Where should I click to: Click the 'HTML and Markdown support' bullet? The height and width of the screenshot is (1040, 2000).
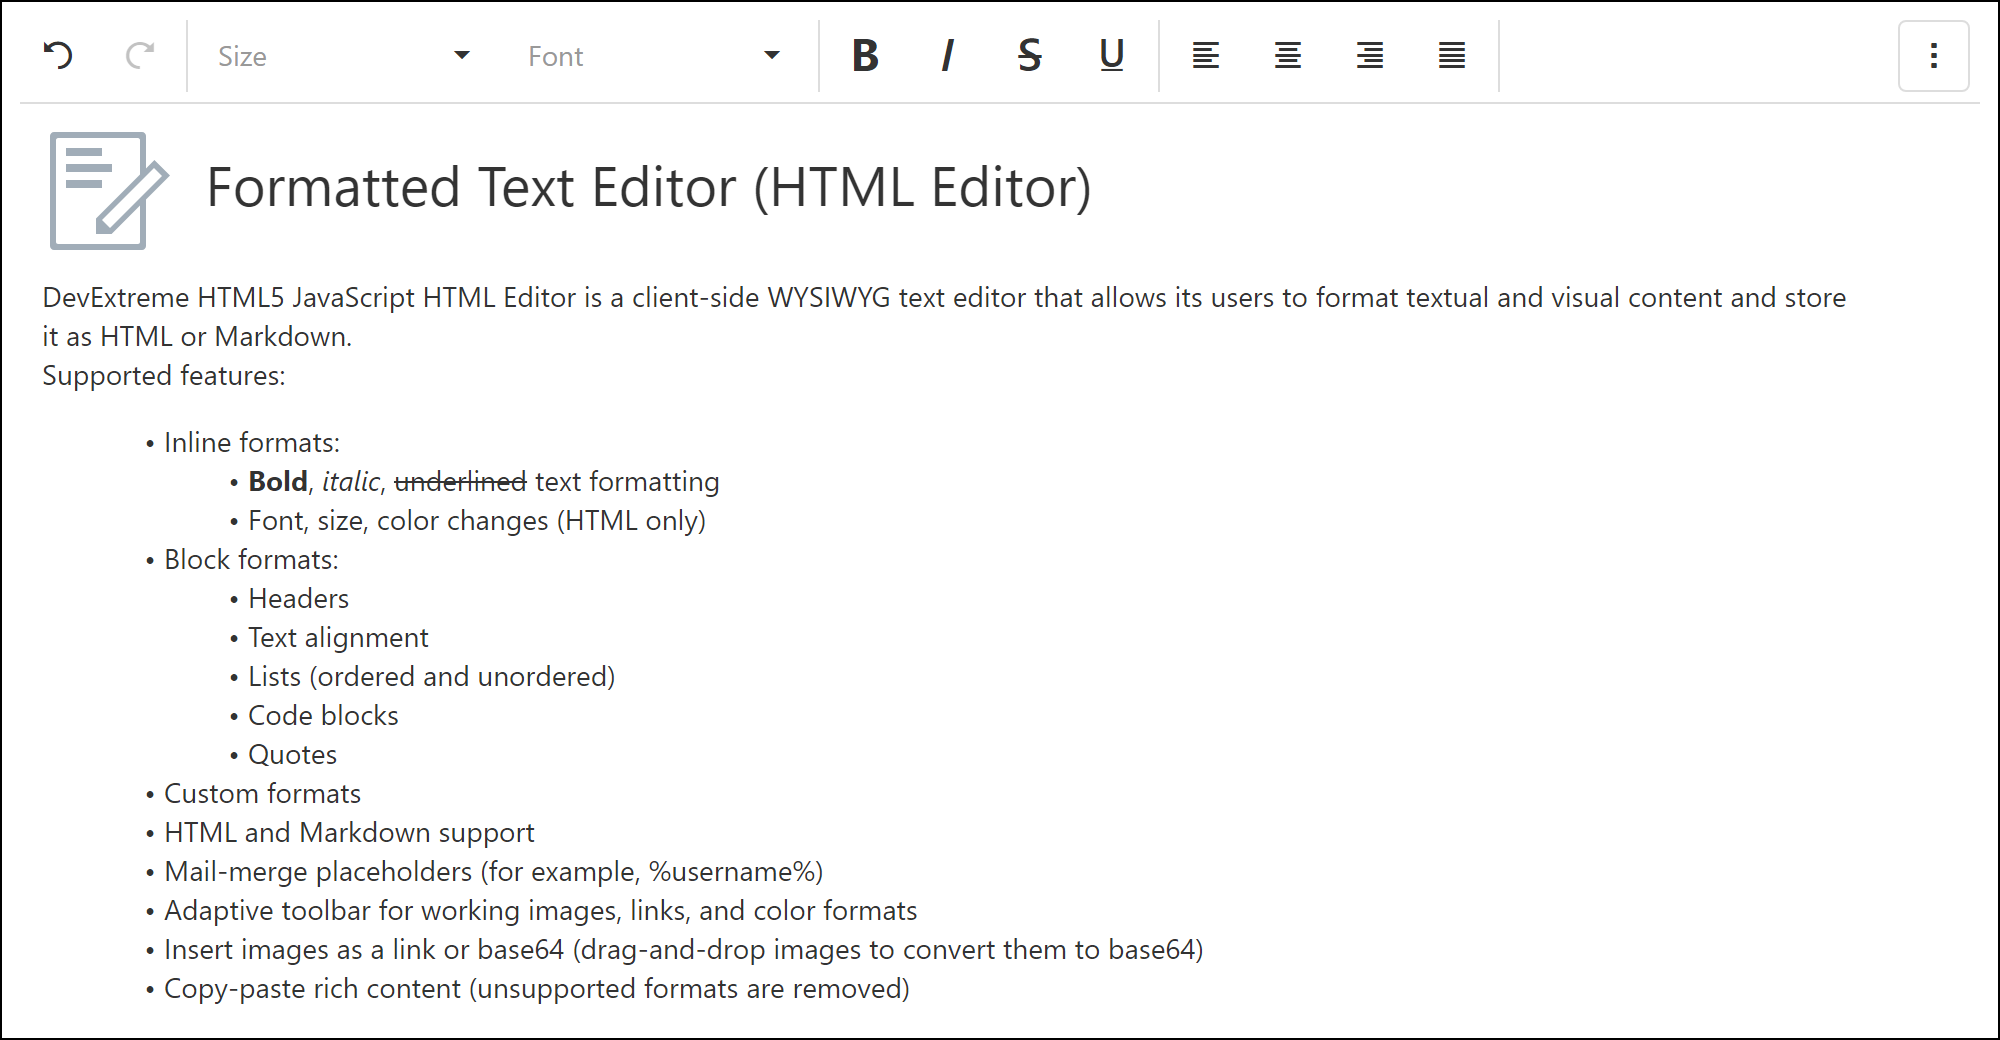[x=349, y=833]
